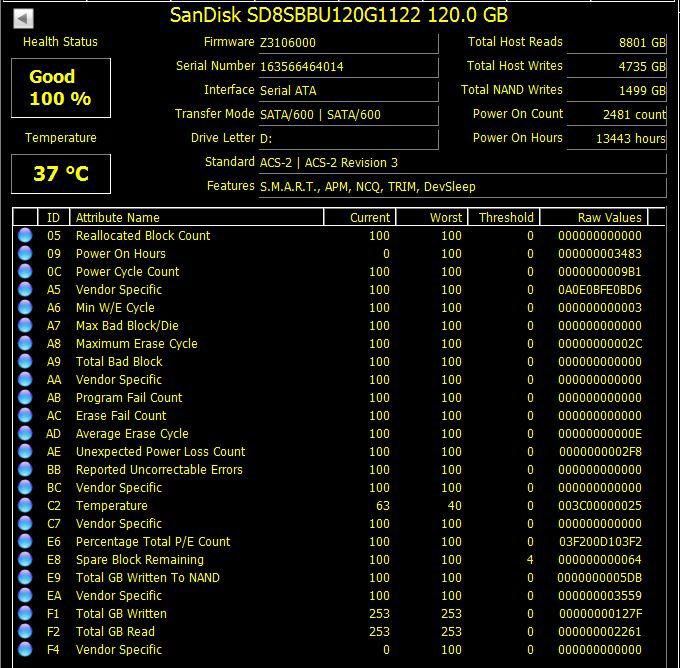Click the status orb for Power Cycle Count

coord(25,272)
